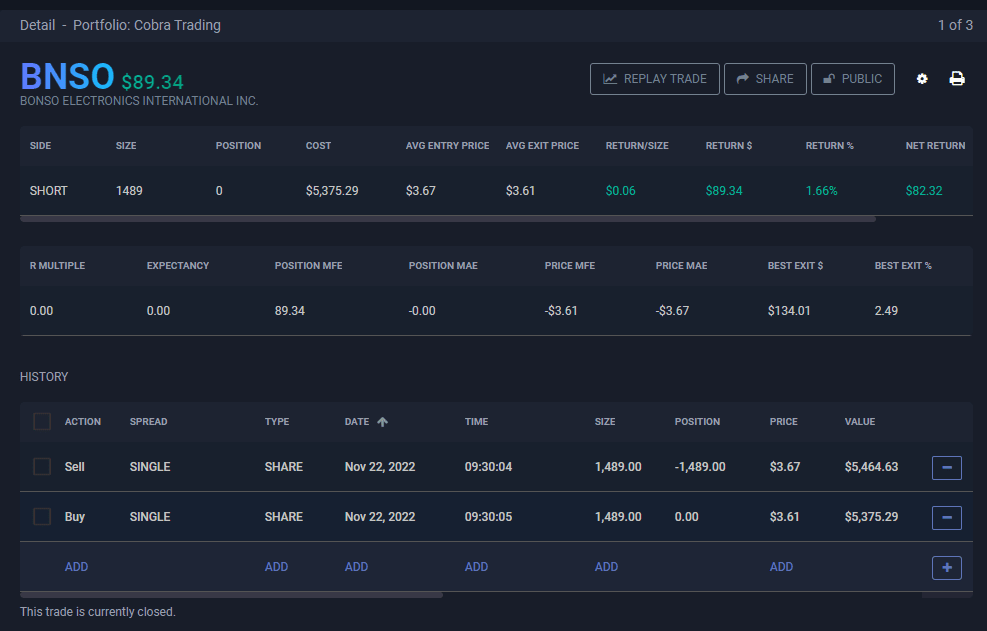
Task: Select all history rows via header checkbox
Action: [x=42, y=422]
